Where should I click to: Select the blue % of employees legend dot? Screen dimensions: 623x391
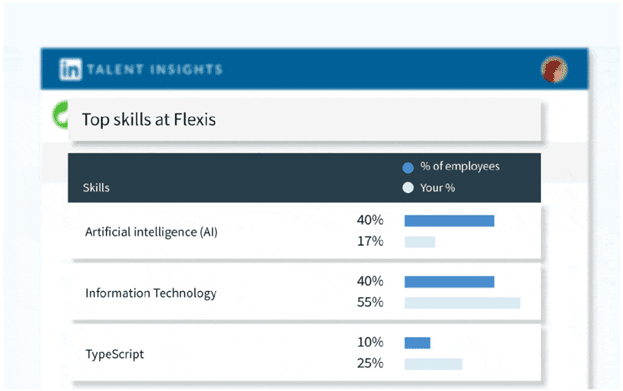click(x=408, y=168)
